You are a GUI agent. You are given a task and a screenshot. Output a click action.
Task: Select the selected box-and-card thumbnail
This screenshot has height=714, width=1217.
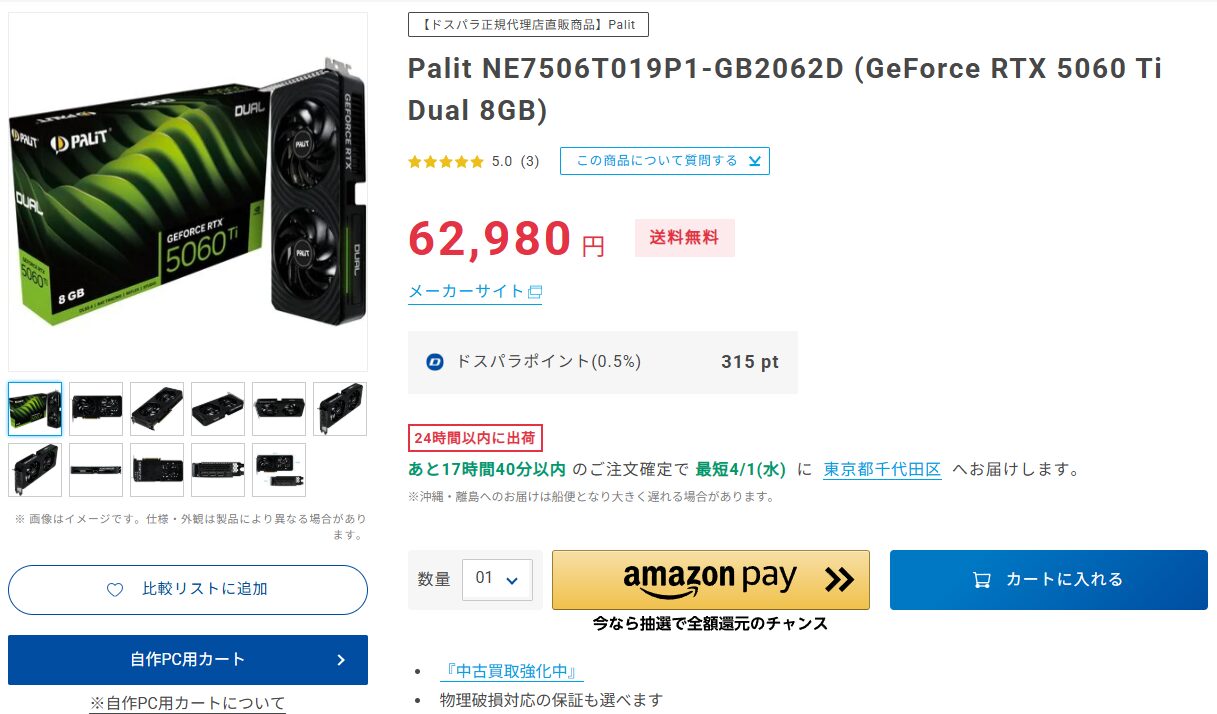(x=35, y=408)
